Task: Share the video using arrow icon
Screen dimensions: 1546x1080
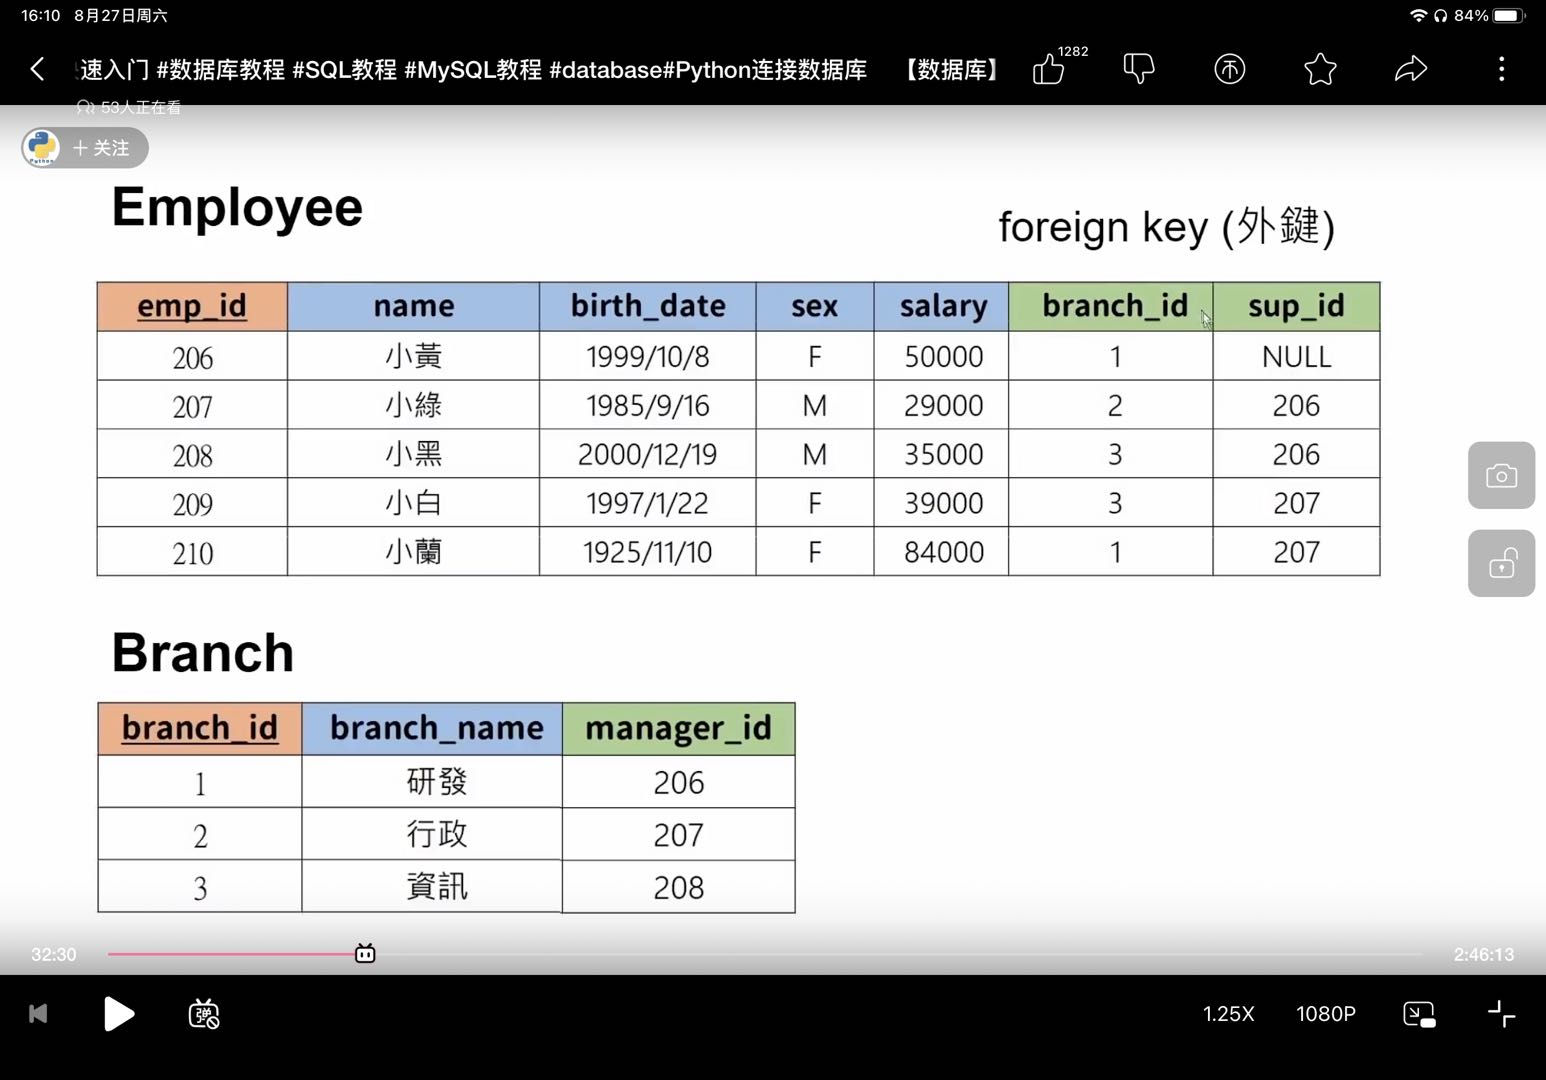Action: [x=1411, y=69]
